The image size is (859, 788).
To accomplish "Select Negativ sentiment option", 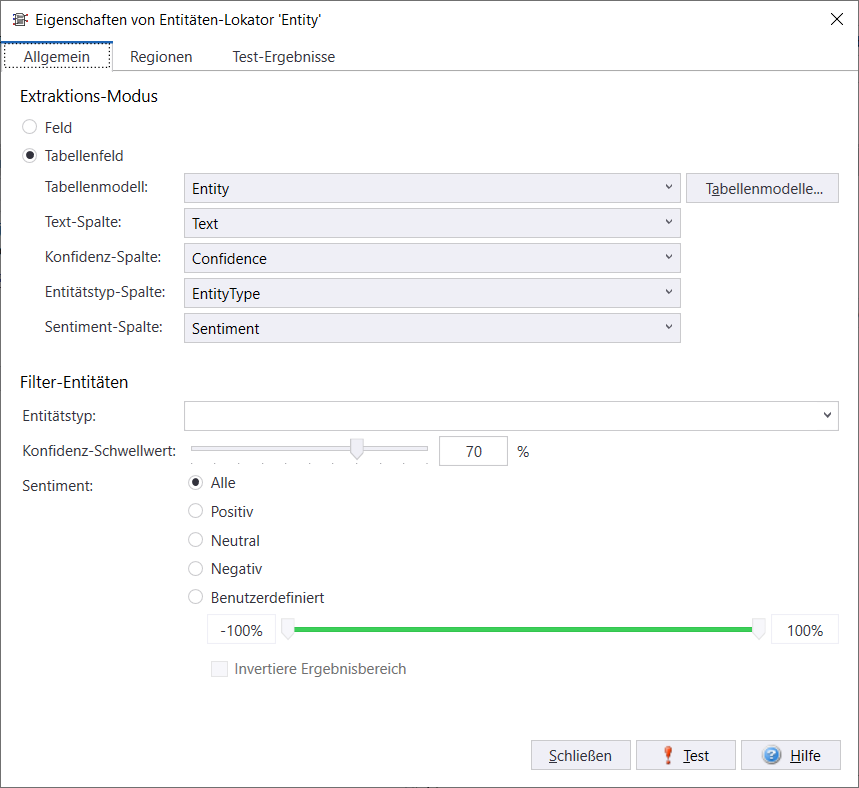I will [196, 569].
